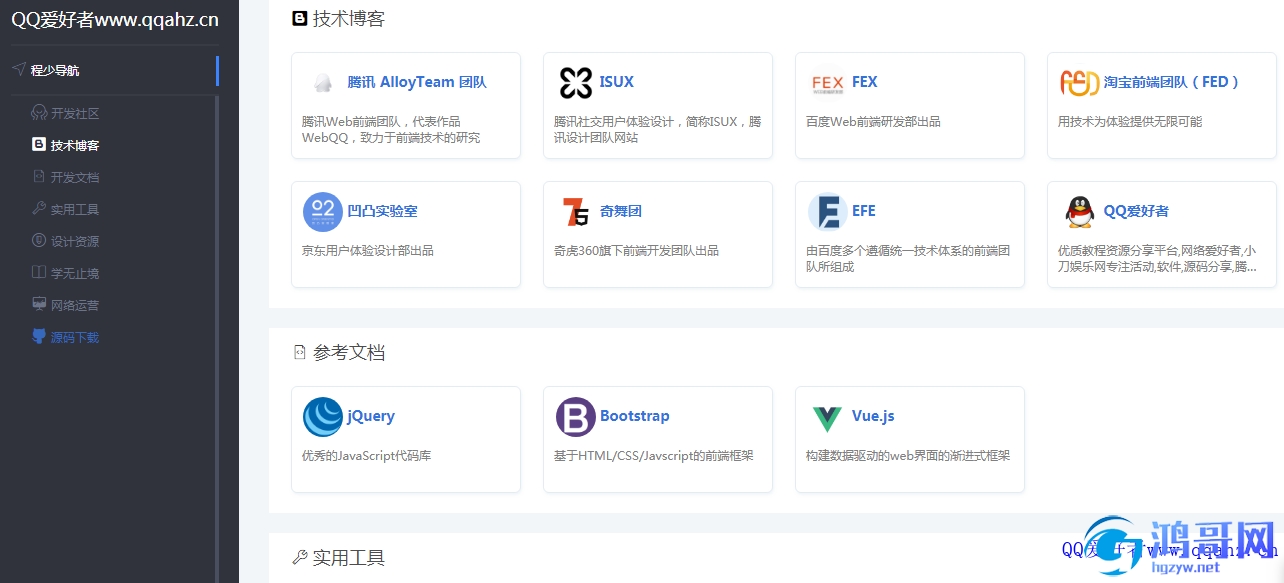
Task: Click the 腾讯 AlloyTeam card logo icon
Action: click(x=322, y=83)
